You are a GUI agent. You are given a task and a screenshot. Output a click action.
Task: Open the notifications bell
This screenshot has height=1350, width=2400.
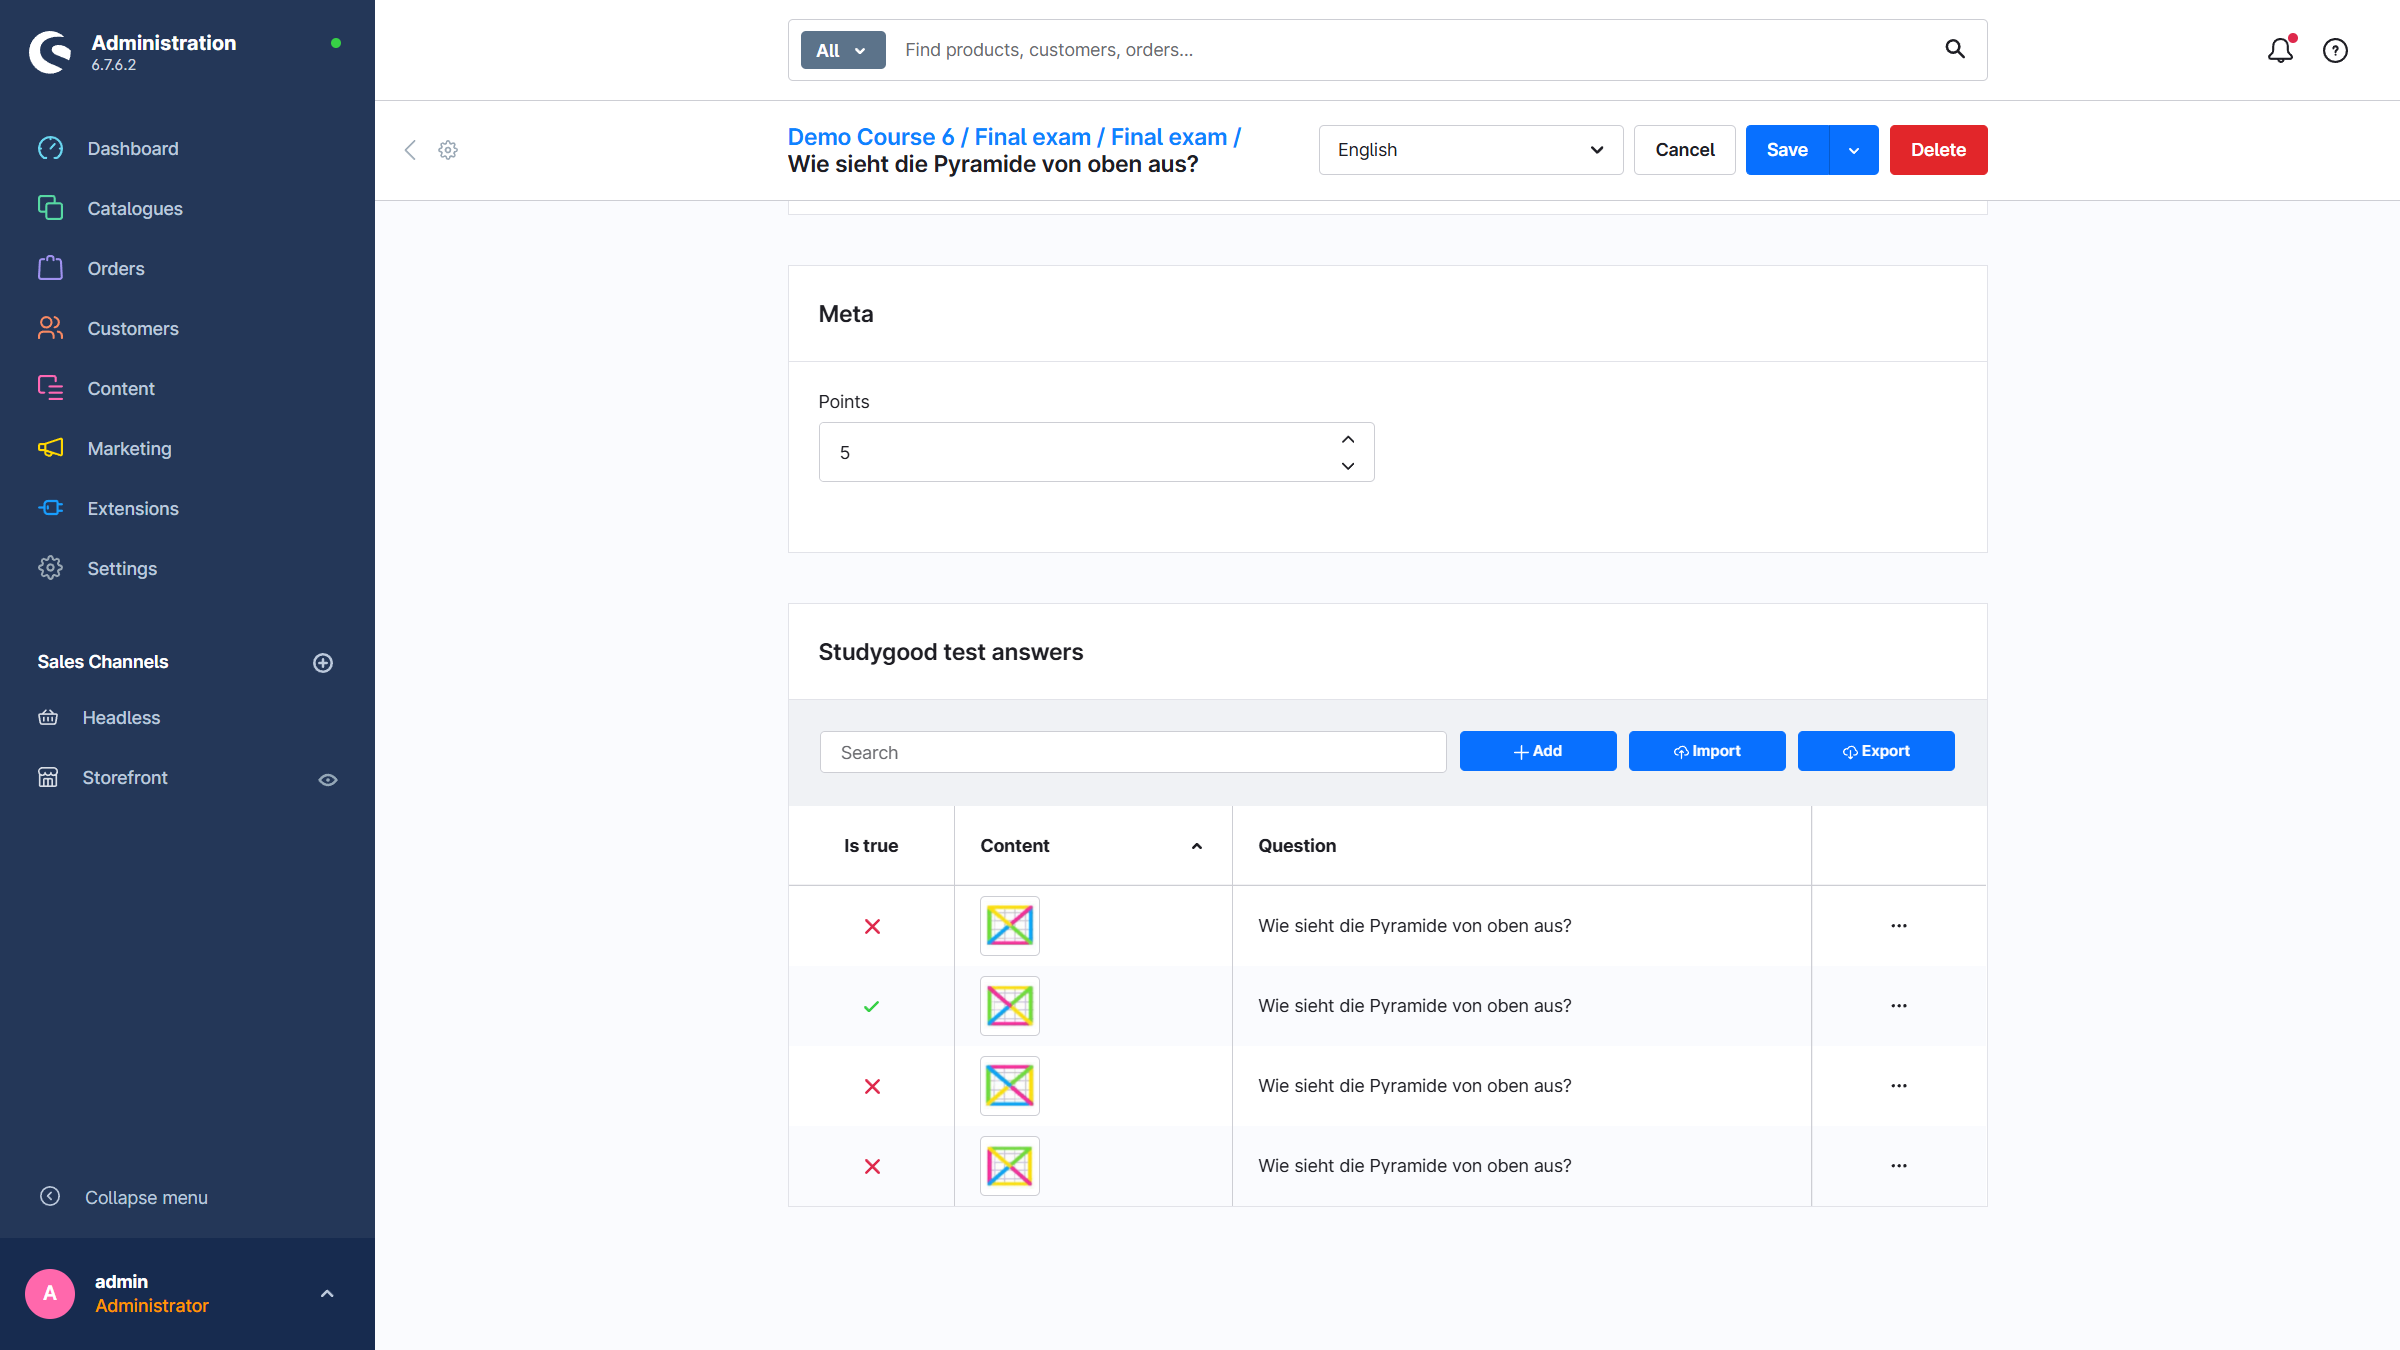(x=2280, y=50)
